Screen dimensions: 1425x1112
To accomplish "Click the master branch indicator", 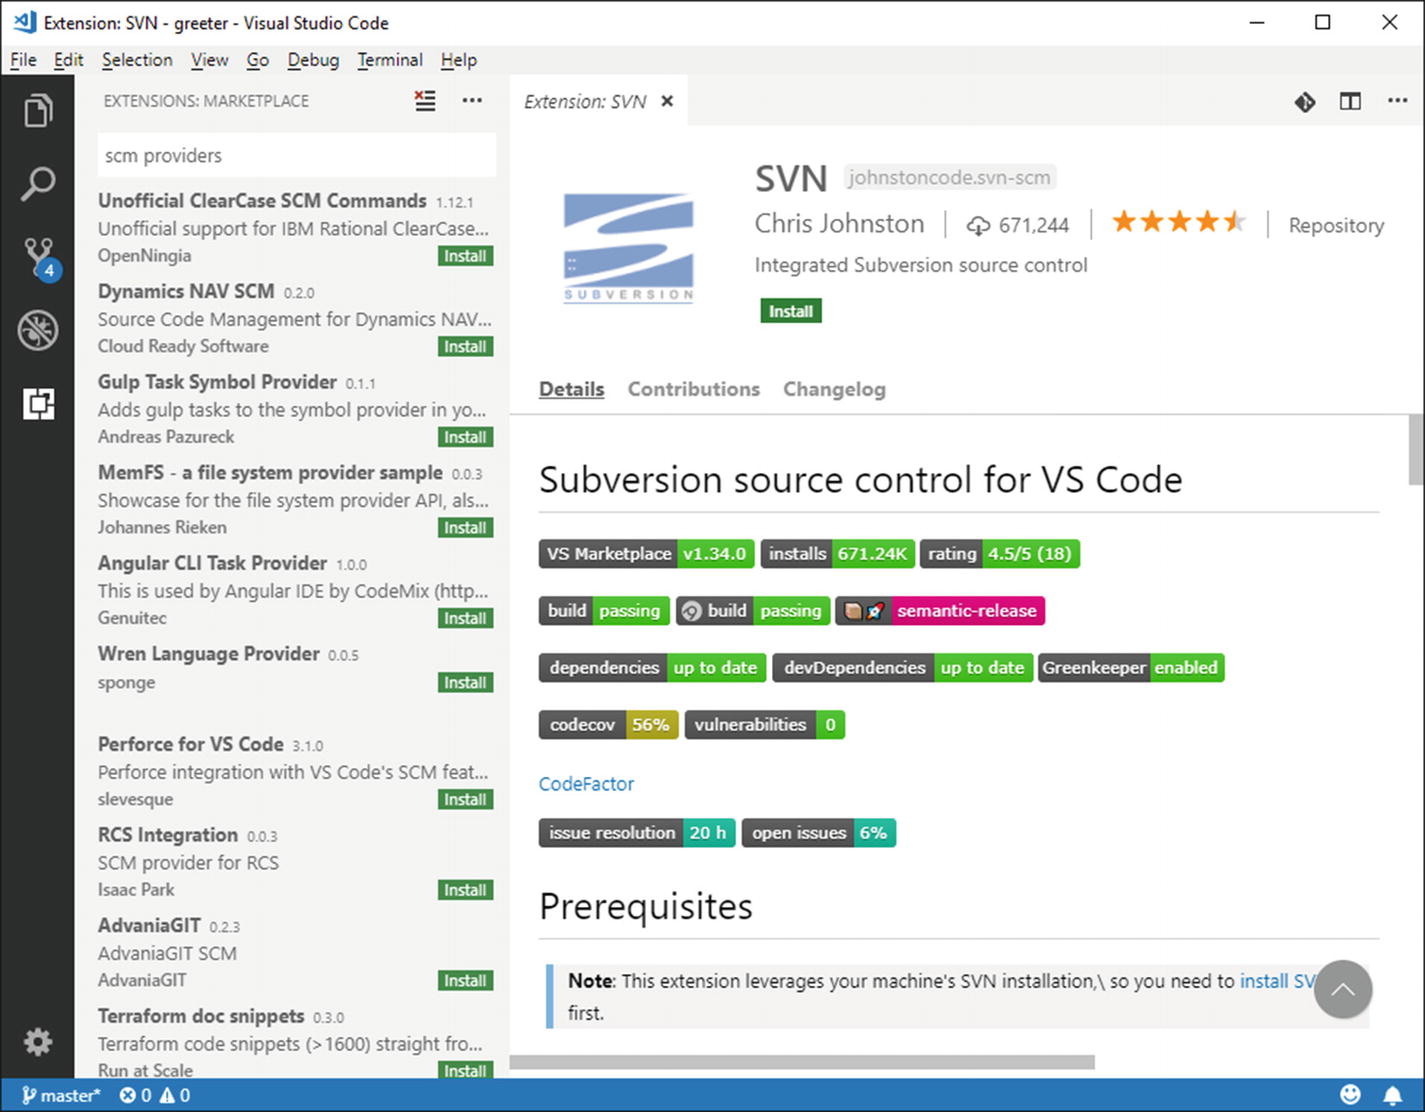I will point(61,1095).
